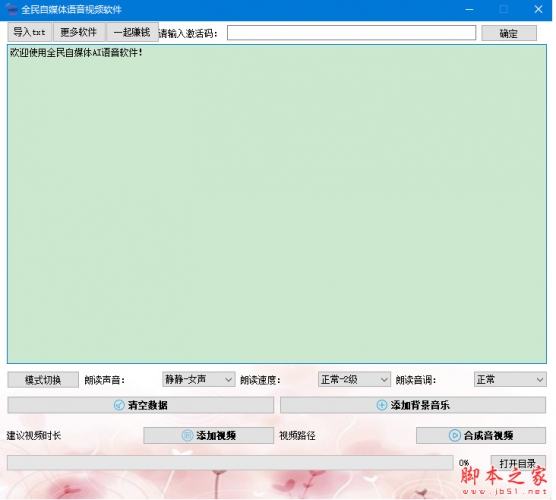
Task: Click the 一起赚钱 button
Action: (x=132, y=32)
